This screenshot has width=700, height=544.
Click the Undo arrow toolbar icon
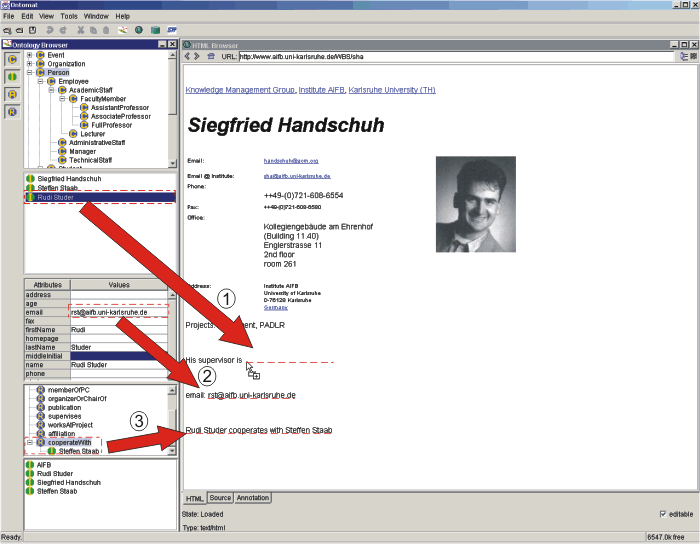click(50, 30)
